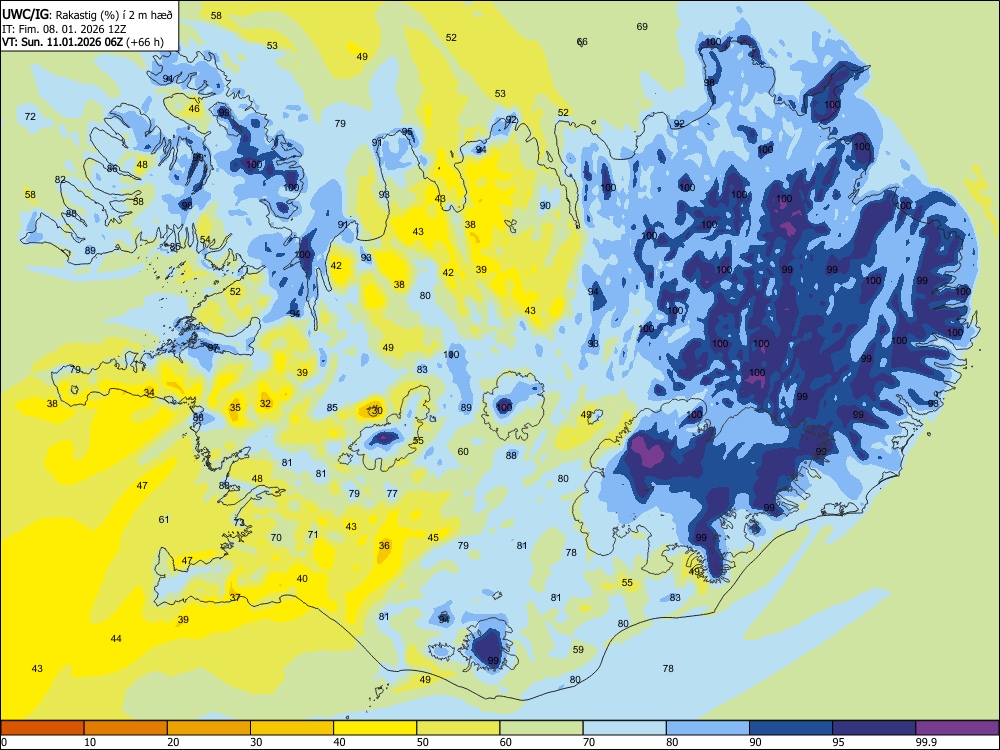The image size is (1000, 750).
Task: Click the map humidity value '35'
Action: pyautogui.click(x=235, y=408)
